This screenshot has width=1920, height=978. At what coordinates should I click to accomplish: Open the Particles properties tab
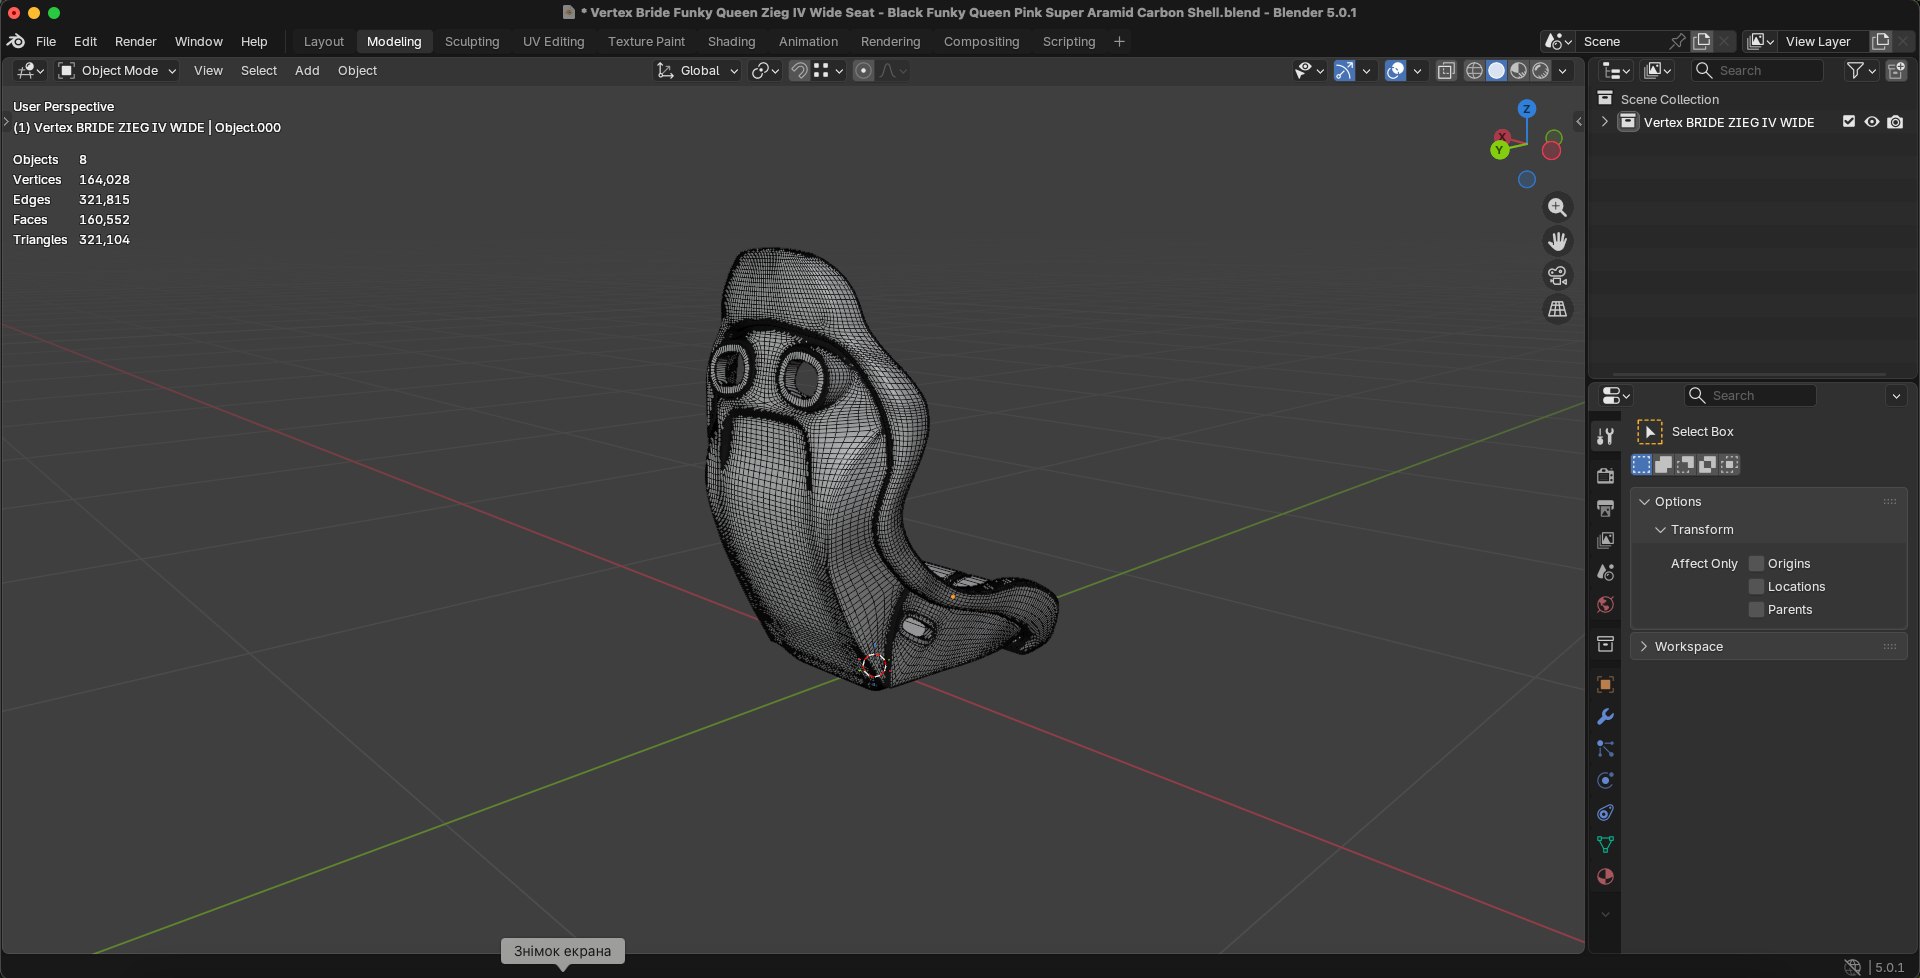click(1605, 748)
